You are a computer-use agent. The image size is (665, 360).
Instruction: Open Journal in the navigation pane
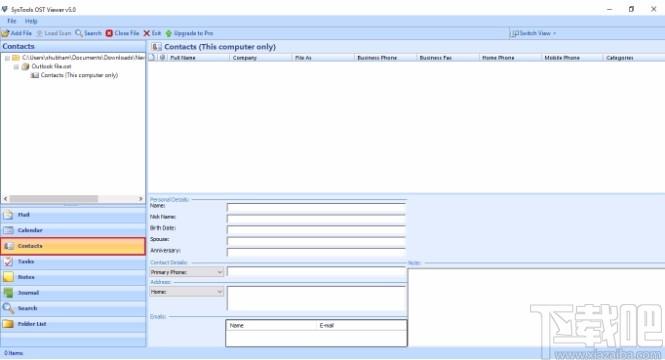[73, 293]
